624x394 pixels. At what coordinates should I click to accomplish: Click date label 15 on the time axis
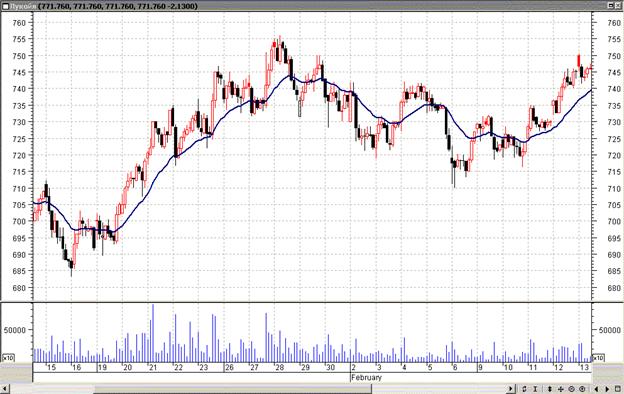point(51,367)
